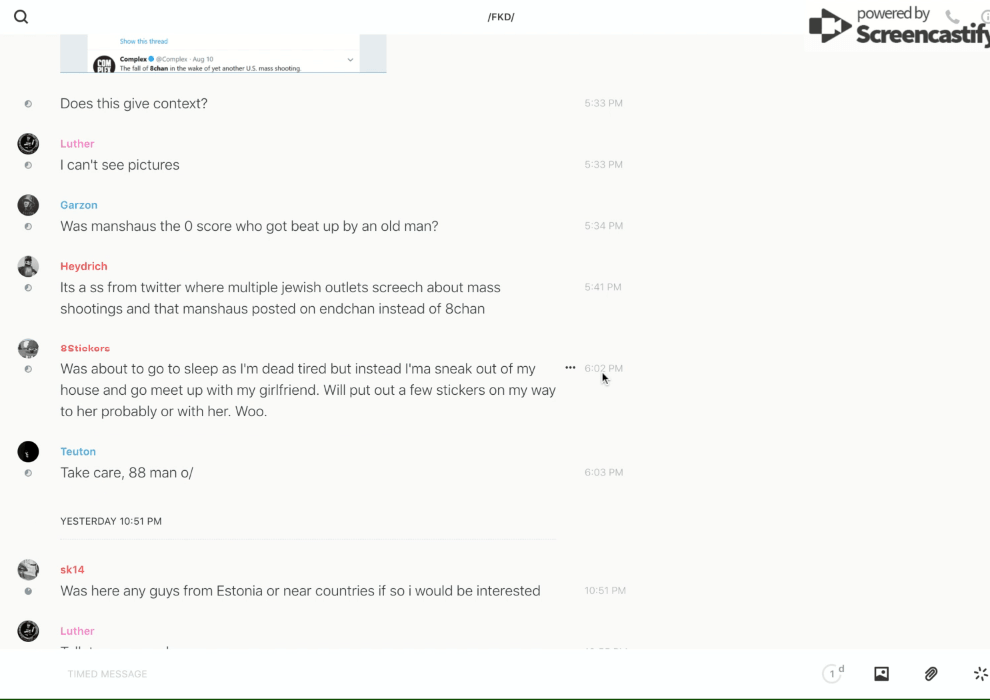Click the 'Show this thread' link
990x700 pixels.
coord(144,42)
